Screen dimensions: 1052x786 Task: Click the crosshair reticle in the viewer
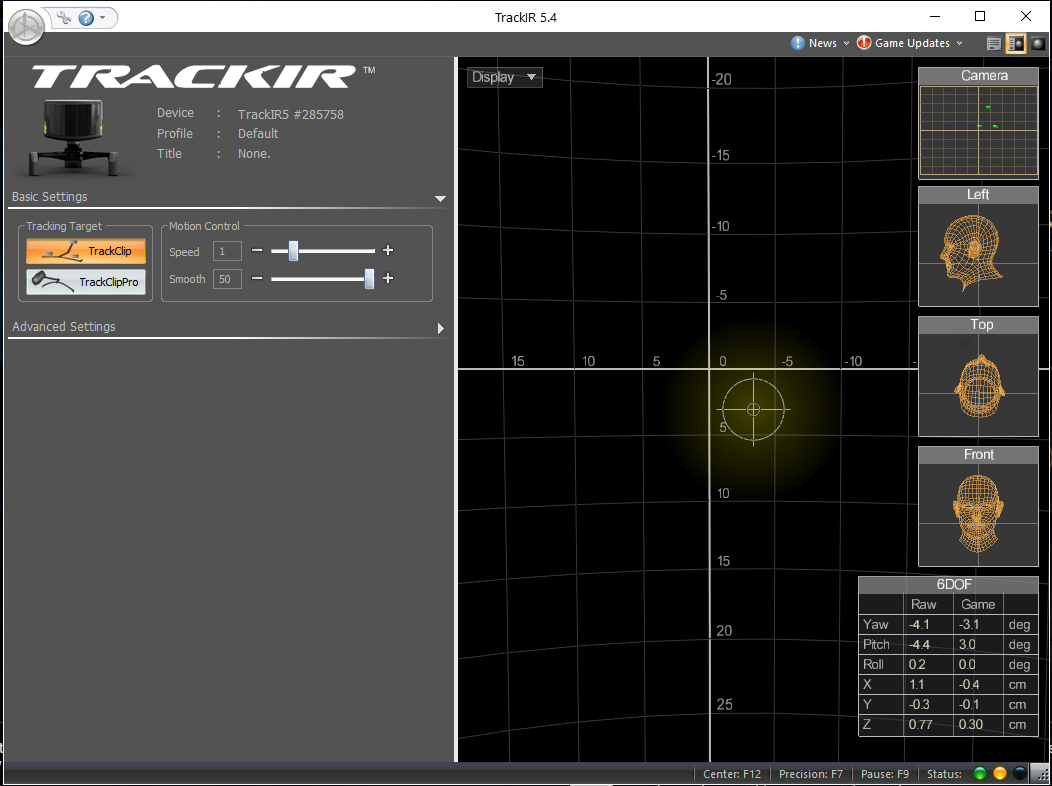click(x=753, y=409)
